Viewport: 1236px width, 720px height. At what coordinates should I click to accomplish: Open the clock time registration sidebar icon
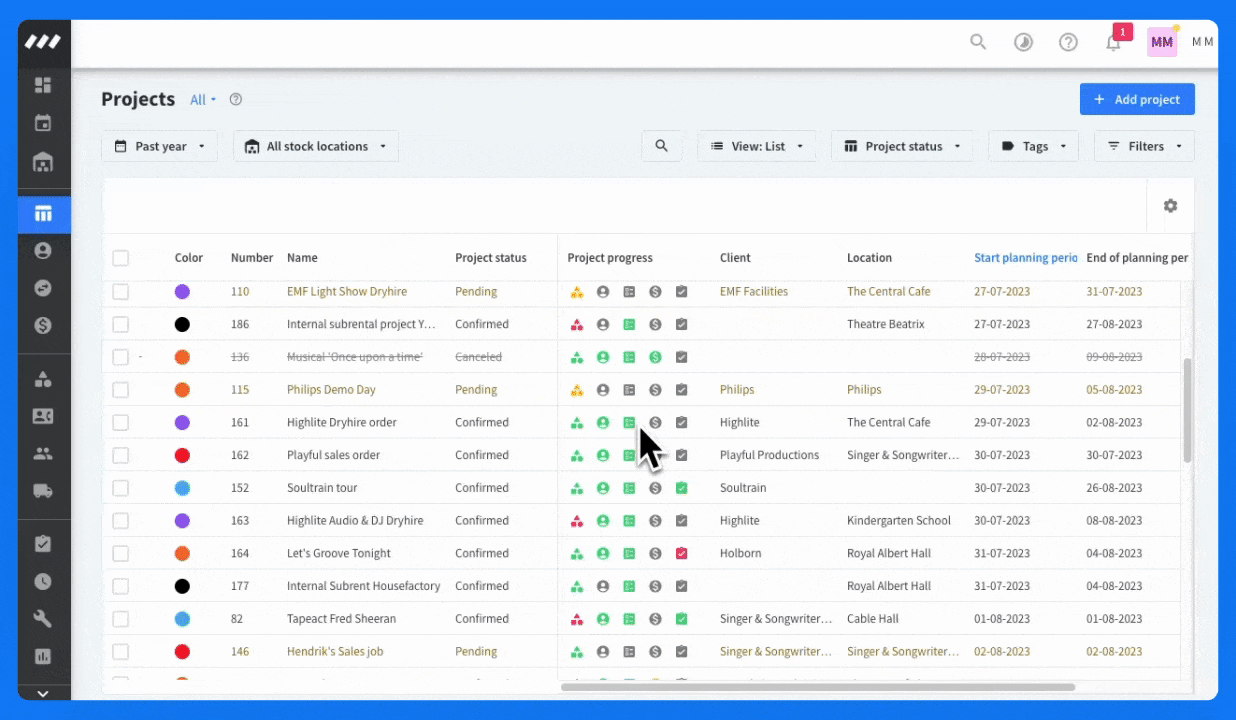click(43, 581)
